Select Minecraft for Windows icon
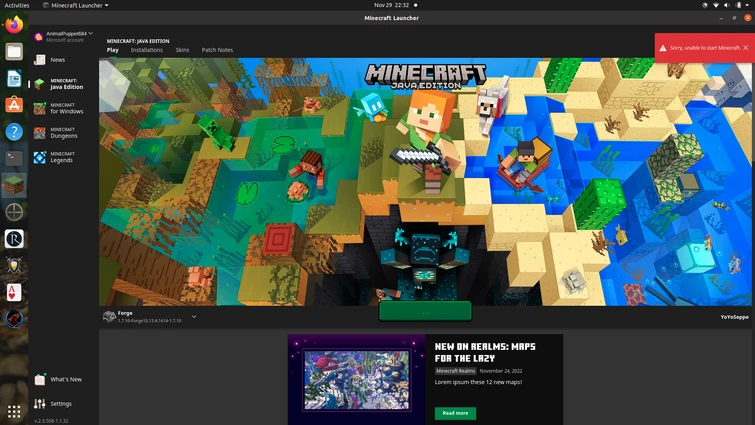Screen dimensions: 755x425 [39, 108]
